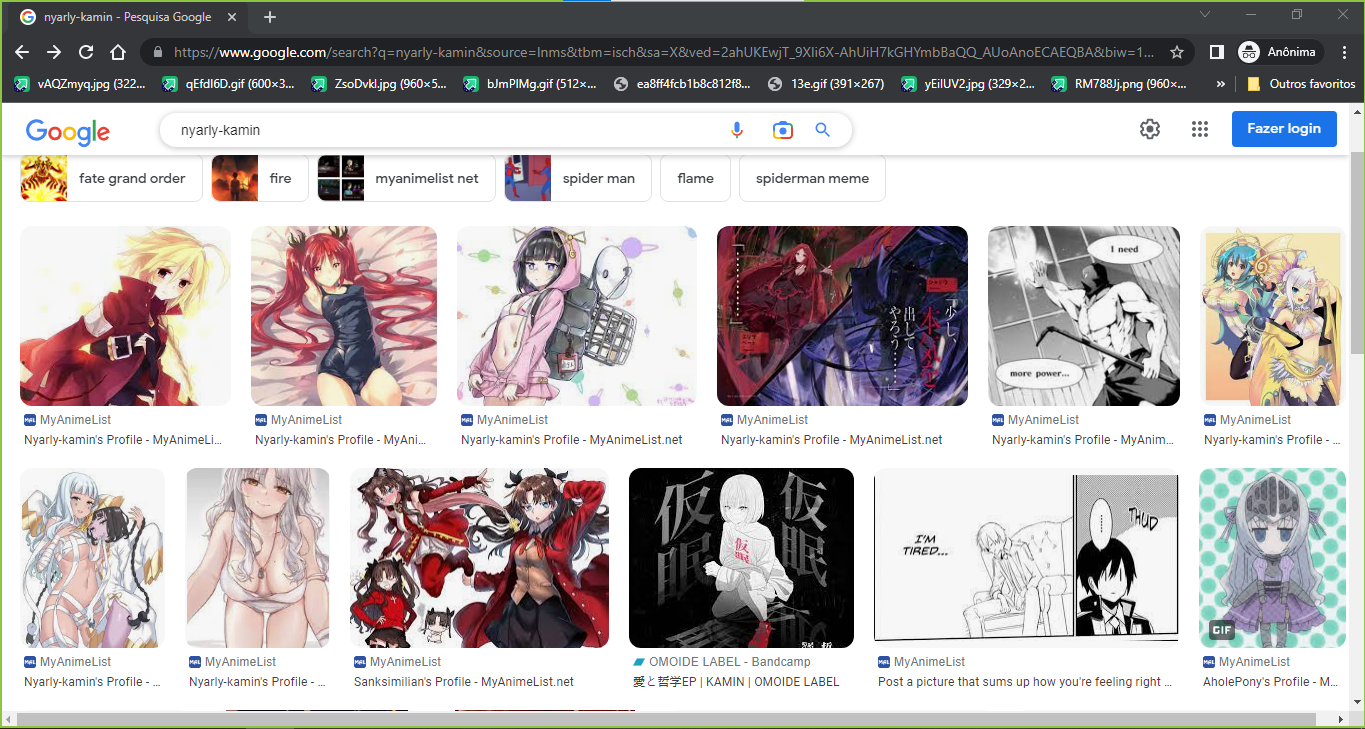Filter by the myanimelist net chip
1365x729 pixels.
406,178
